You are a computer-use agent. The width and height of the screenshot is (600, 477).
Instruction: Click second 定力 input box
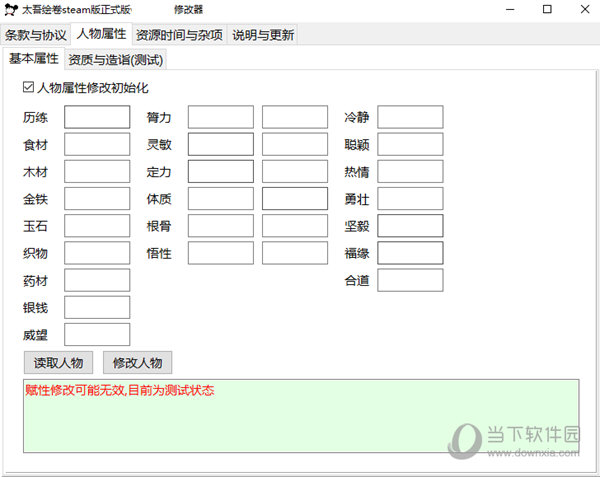(x=295, y=171)
